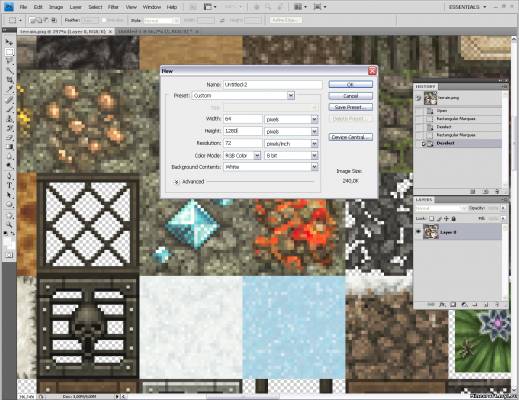Select the Type tool

(9, 185)
